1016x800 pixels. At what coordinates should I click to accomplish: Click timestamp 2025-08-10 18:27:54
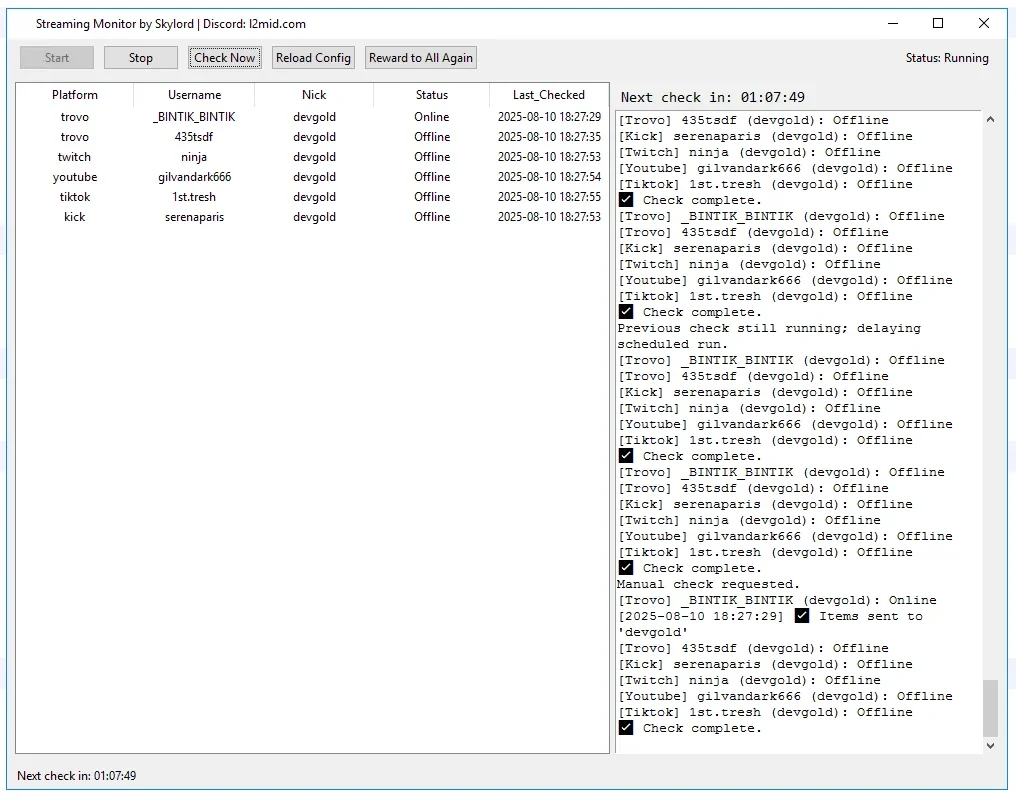(549, 177)
